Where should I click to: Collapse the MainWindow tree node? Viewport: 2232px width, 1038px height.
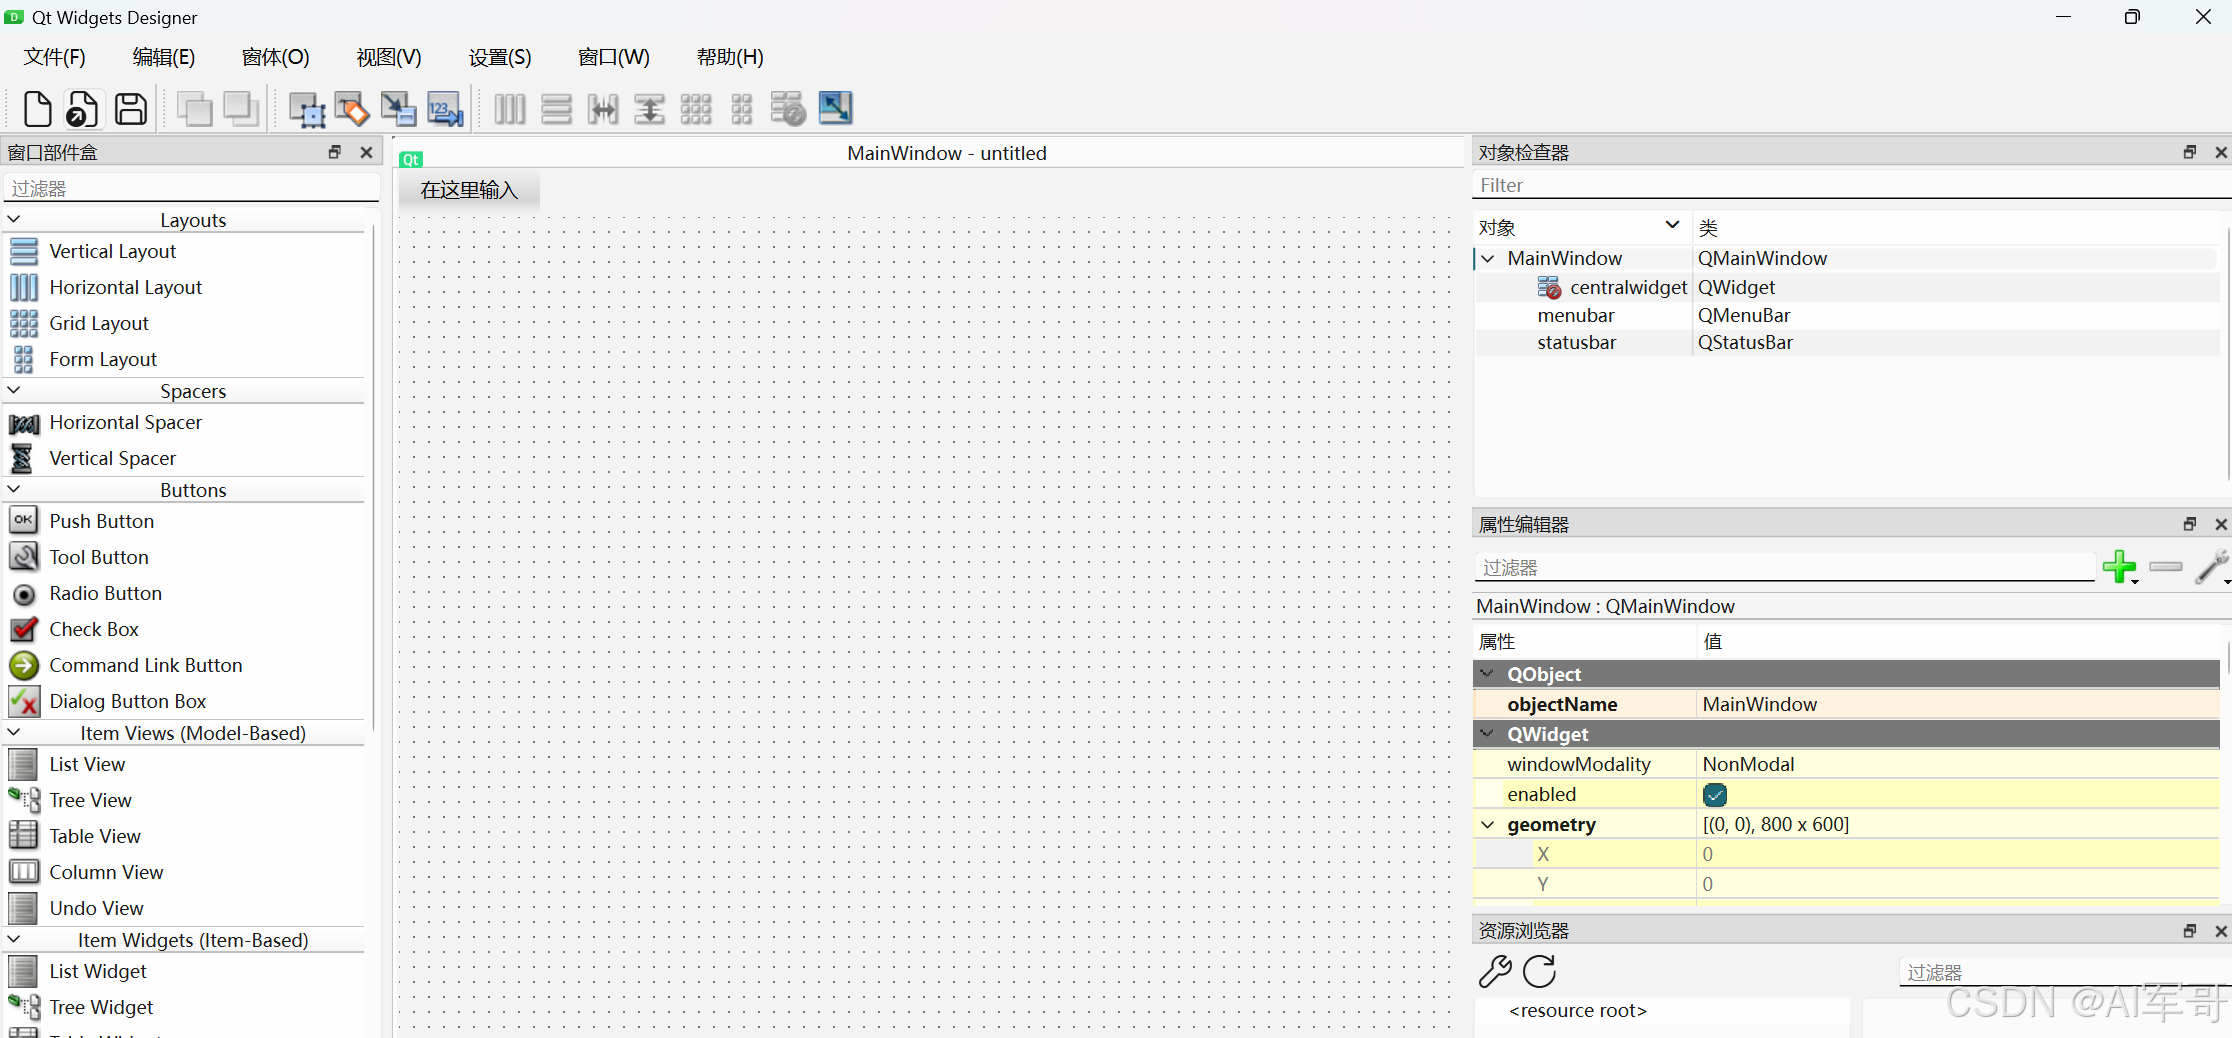pyautogui.click(x=1488, y=258)
